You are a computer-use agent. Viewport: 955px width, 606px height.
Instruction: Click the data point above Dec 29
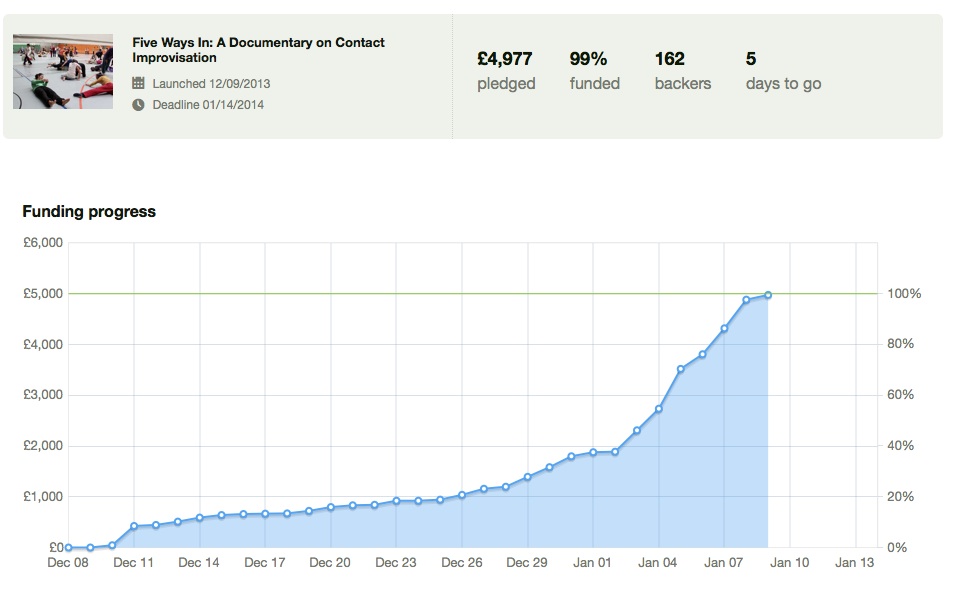tap(527, 477)
